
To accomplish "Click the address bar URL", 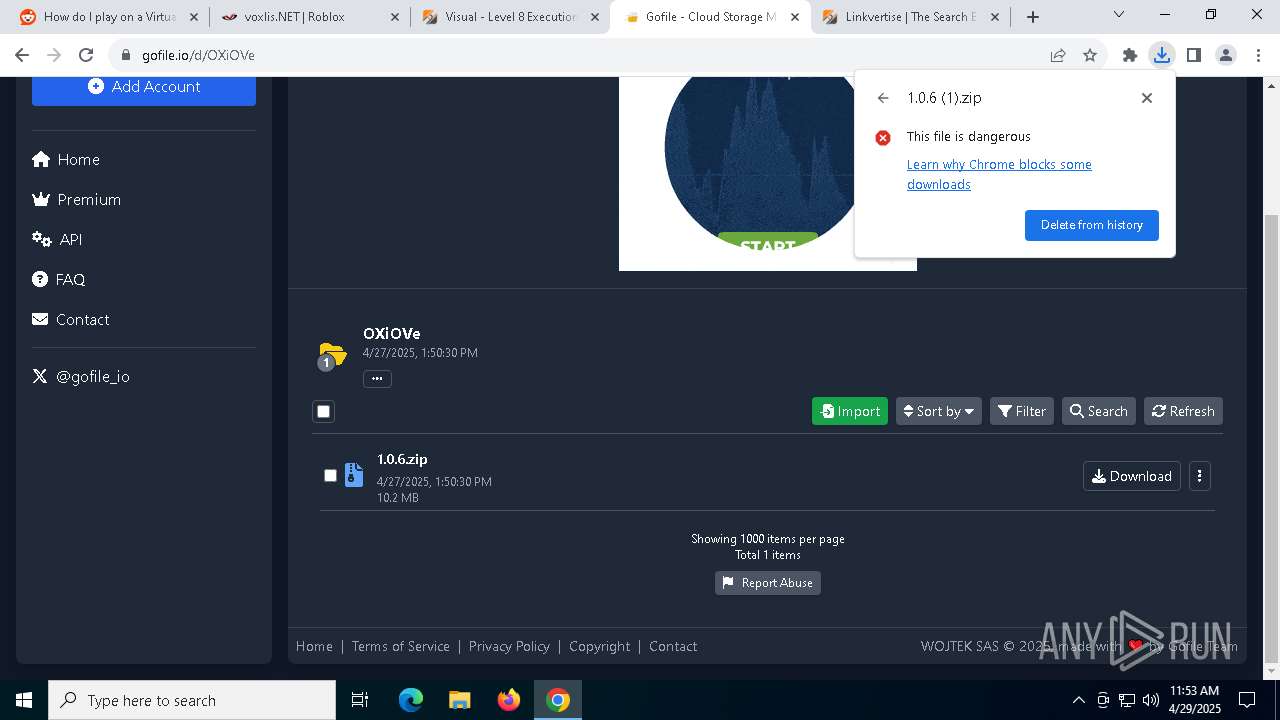I will (198, 56).
